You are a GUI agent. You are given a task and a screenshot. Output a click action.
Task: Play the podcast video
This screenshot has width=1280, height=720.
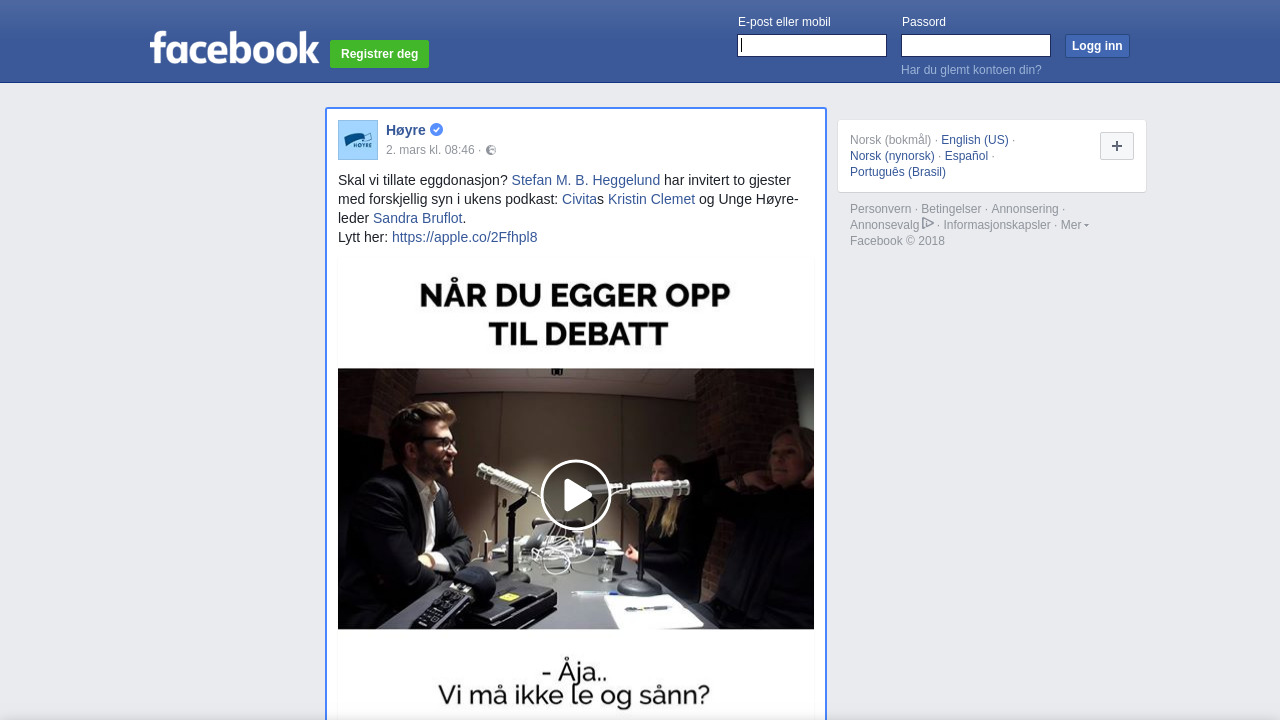click(576, 495)
